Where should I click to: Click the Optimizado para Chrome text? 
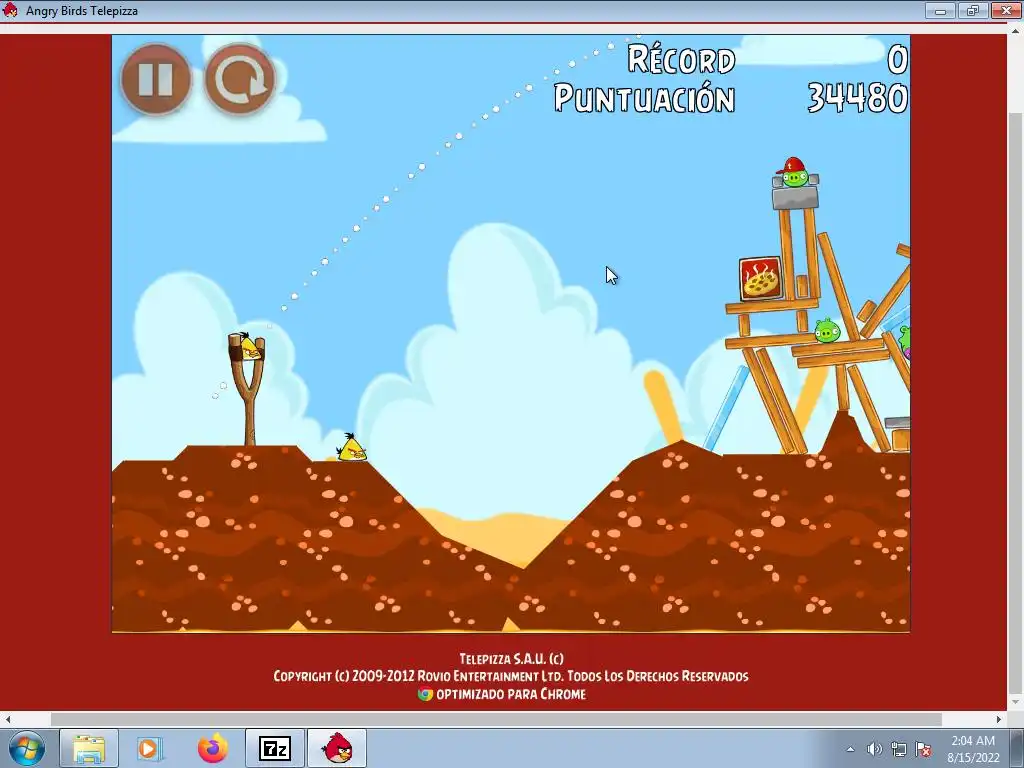pos(511,694)
